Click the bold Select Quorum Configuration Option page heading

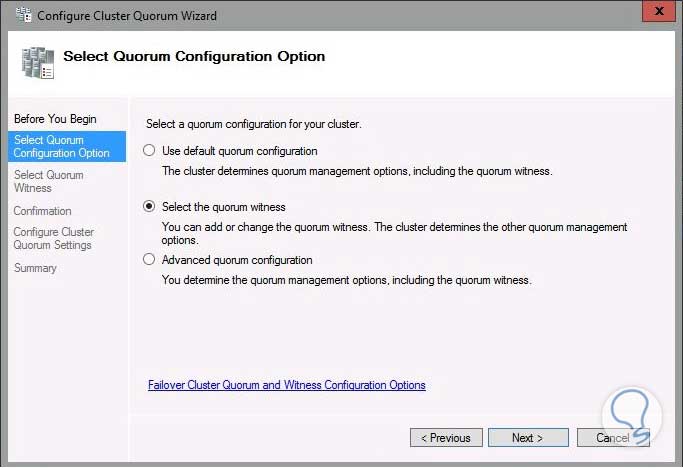[x=194, y=57]
